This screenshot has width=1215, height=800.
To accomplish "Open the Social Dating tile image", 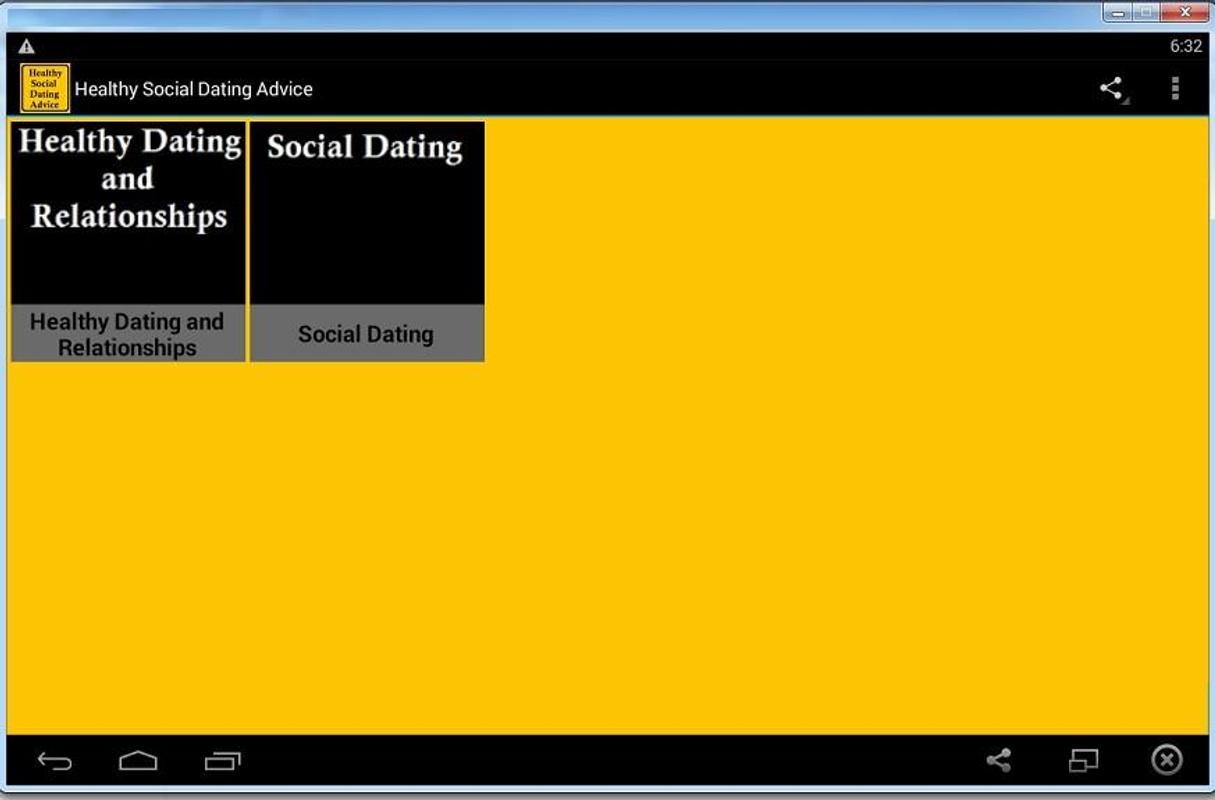I will (367, 213).
